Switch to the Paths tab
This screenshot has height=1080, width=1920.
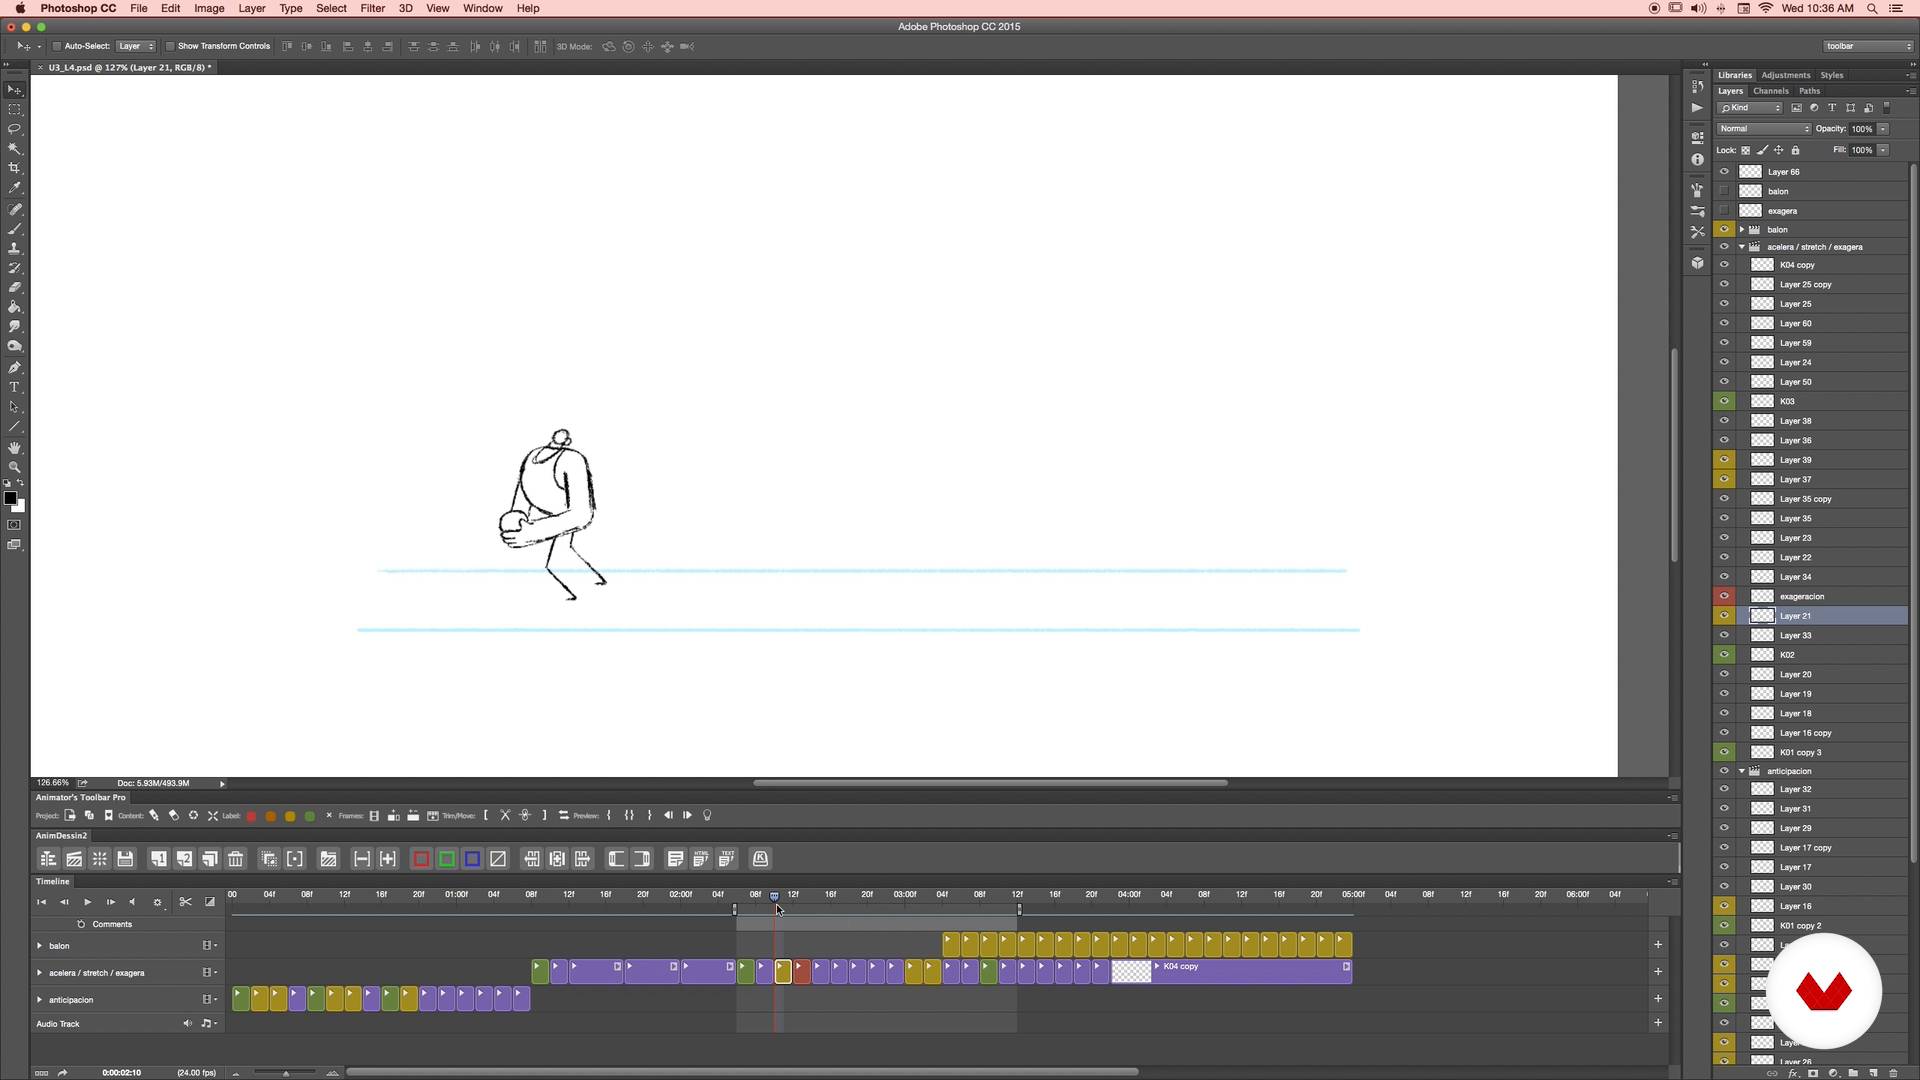1810,91
